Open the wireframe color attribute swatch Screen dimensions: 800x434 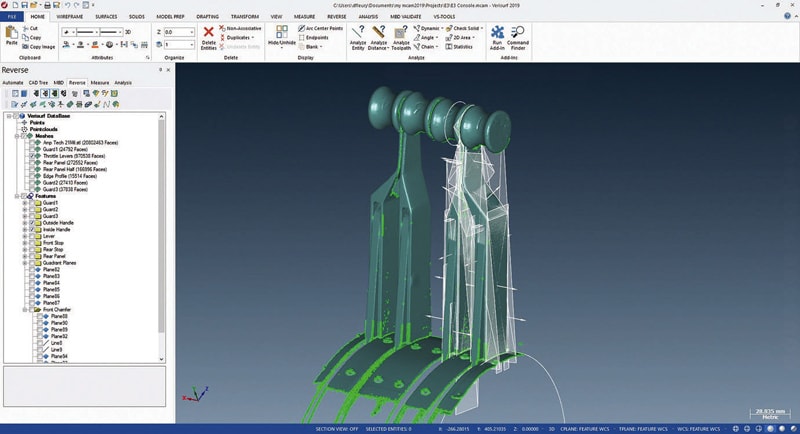coord(67,45)
